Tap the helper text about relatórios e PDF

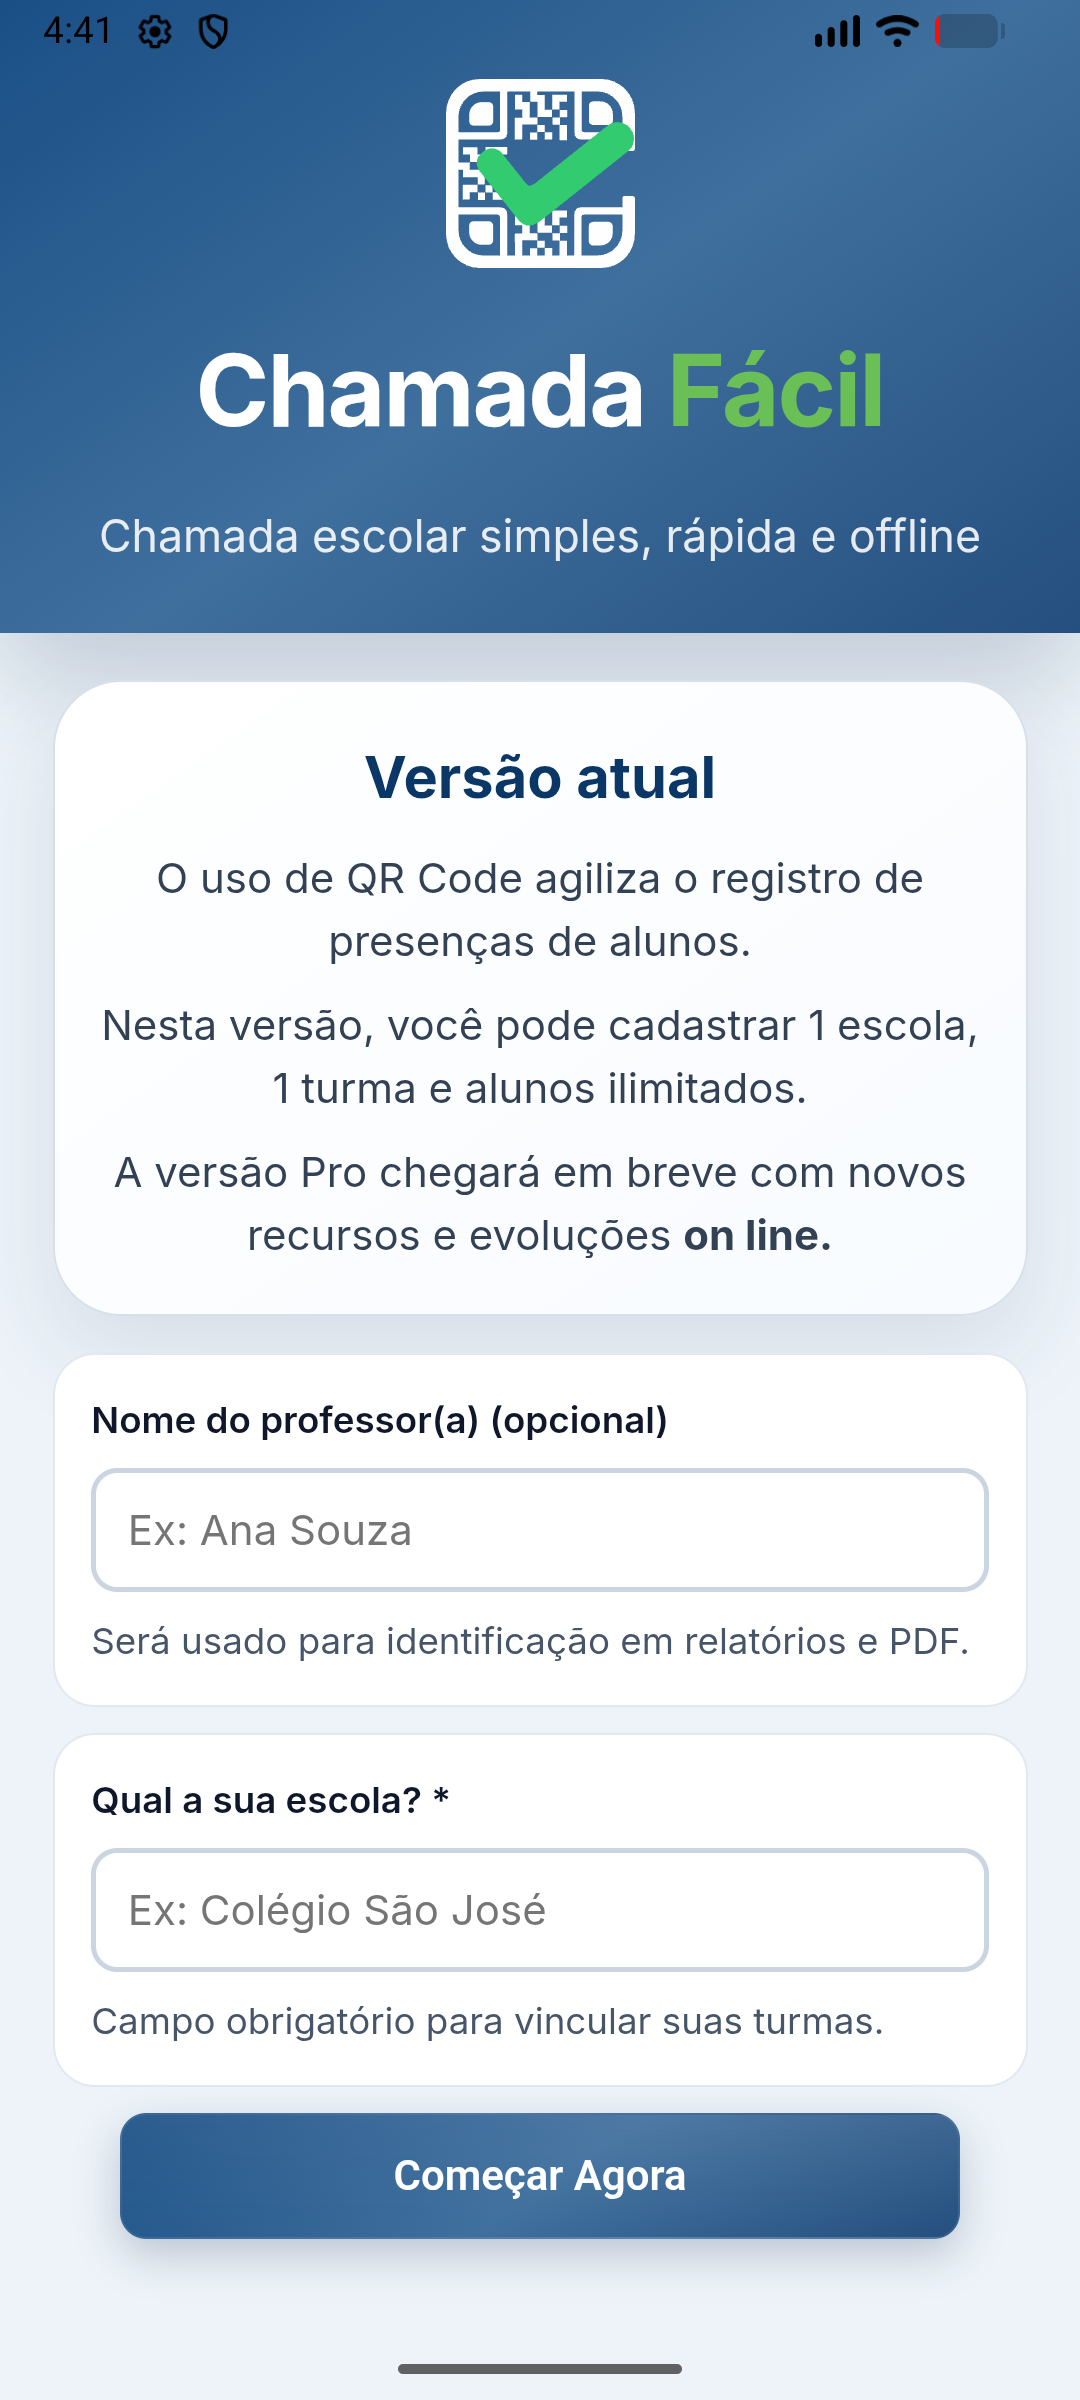[530, 1641]
